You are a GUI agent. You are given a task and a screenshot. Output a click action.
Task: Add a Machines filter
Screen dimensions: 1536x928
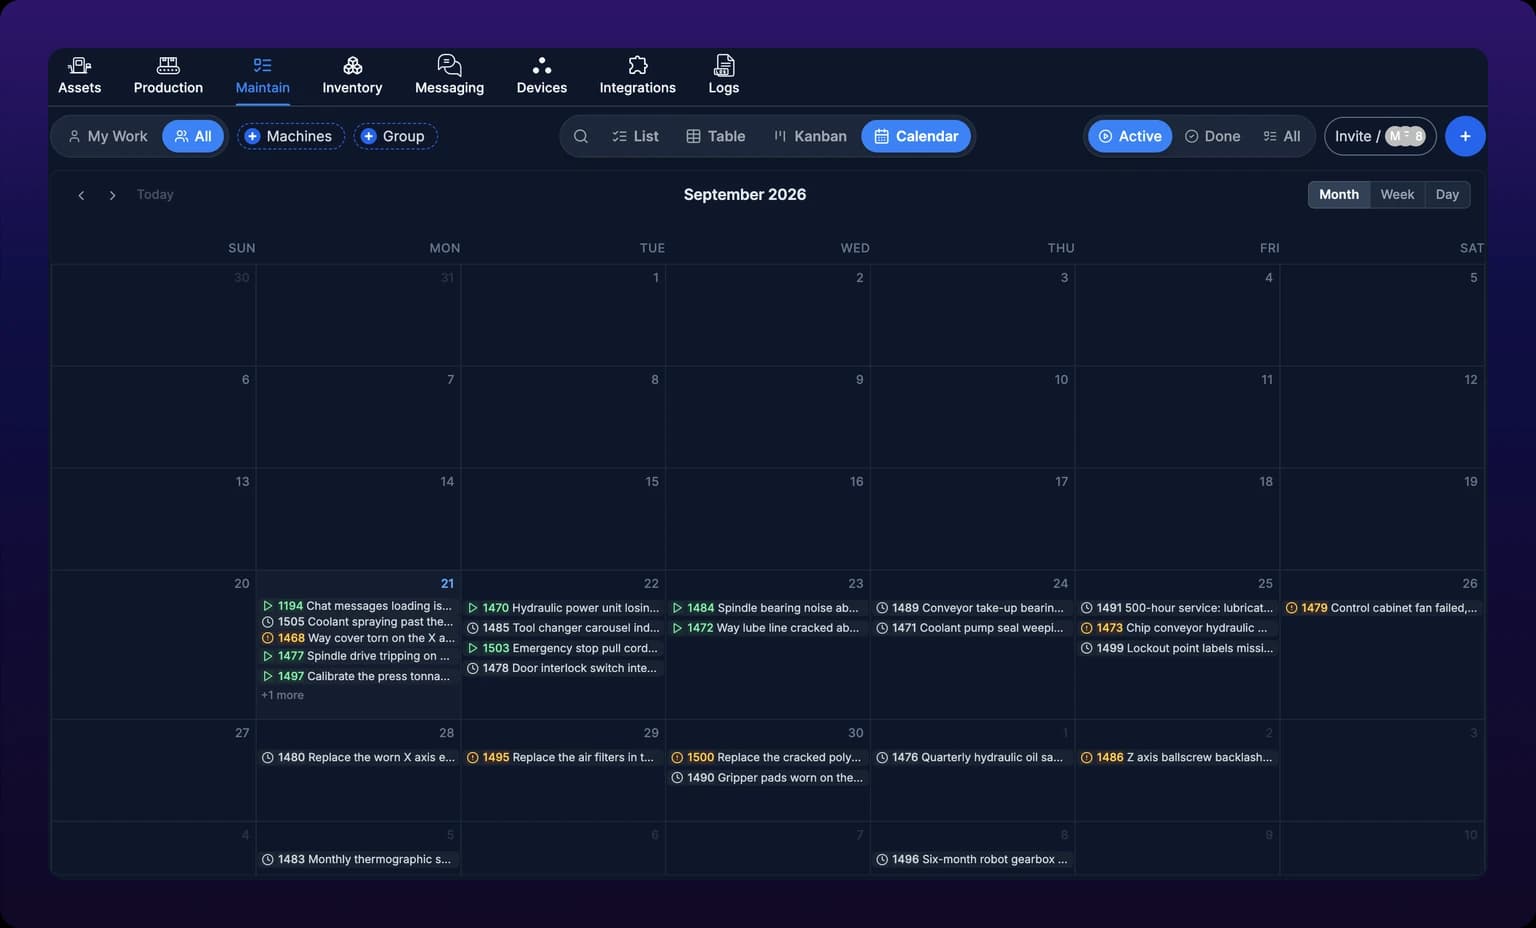(x=290, y=136)
